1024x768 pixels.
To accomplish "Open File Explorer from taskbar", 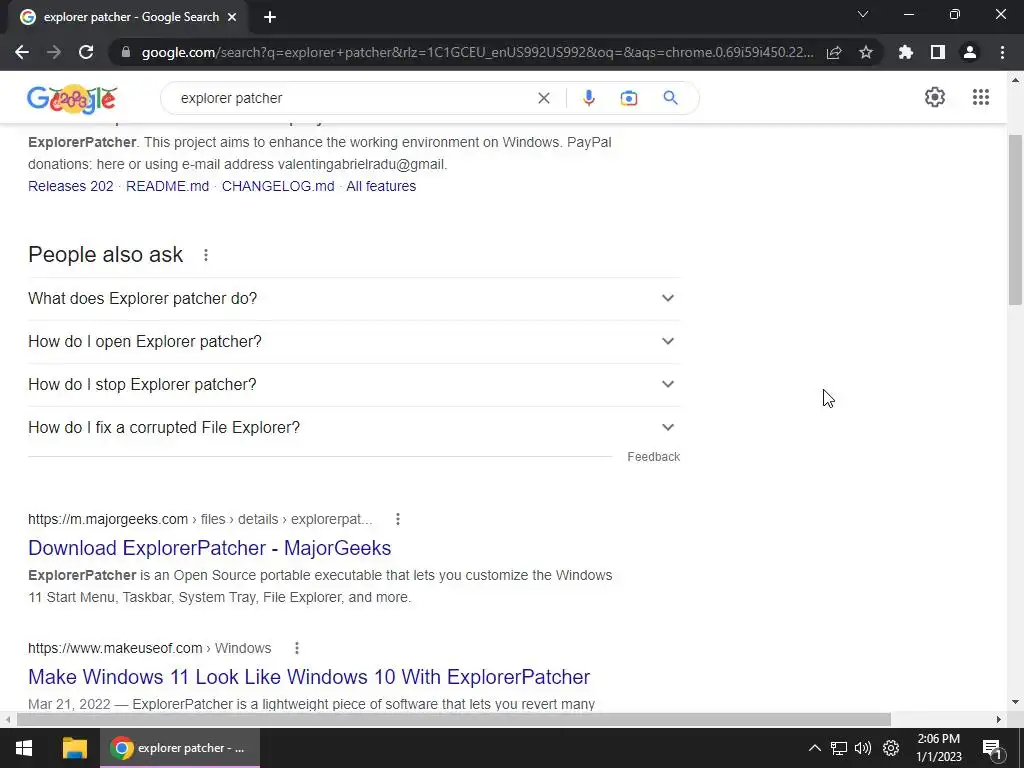I will coord(74,748).
